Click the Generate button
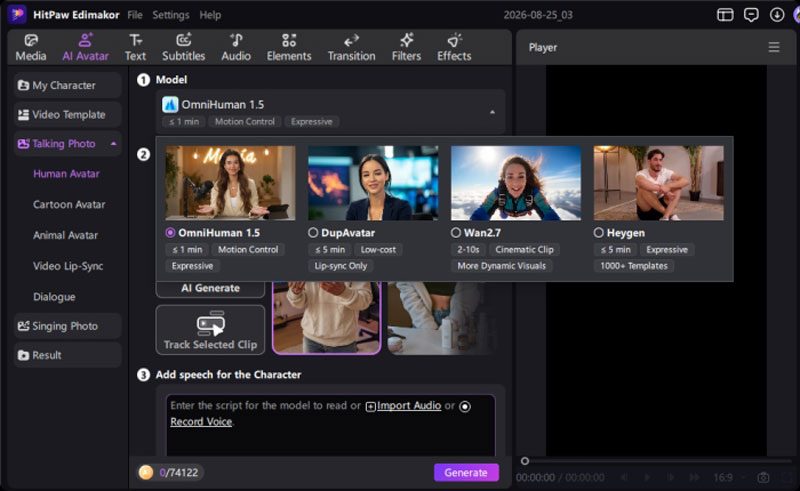This screenshot has width=800, height=491. [466, 473]
